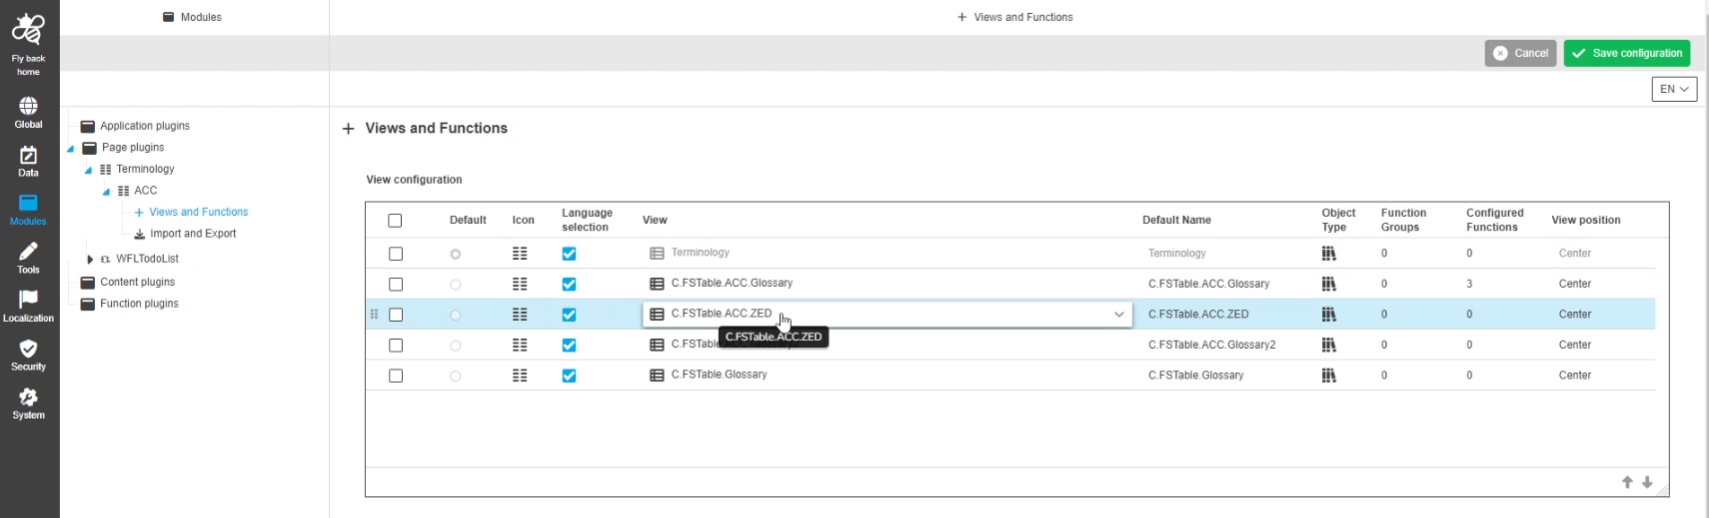Click the Save configuration button
This screenshot has width=1709, height=518.
point(1627,53)
